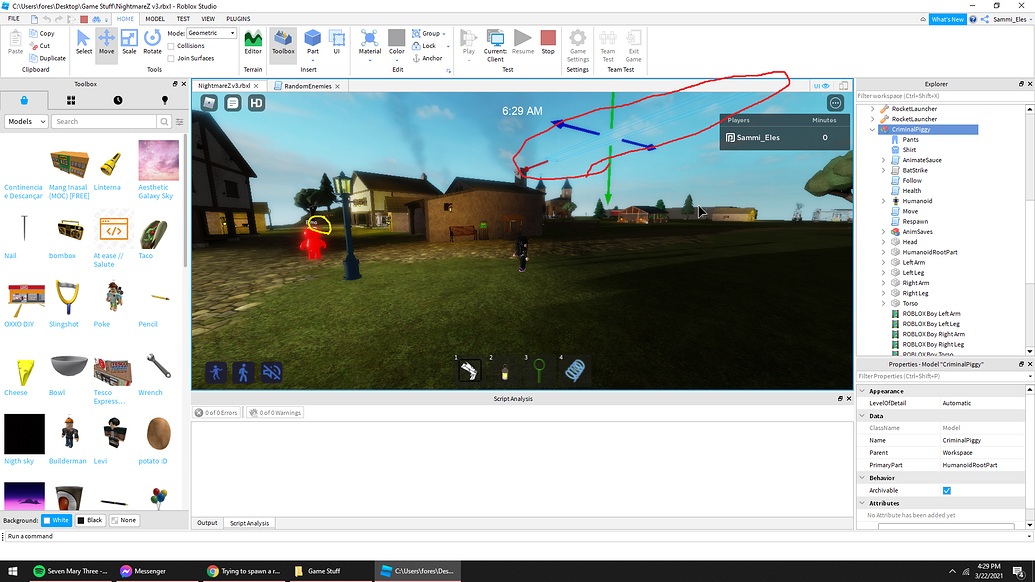This screenshot has height=582, width=1035.
Task: Insert a new Part
Action: pos(313,43)
